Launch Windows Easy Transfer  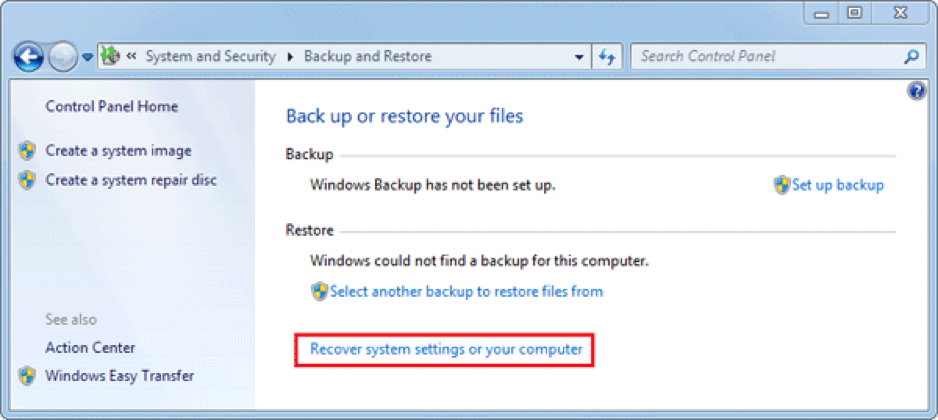pyautogui.click(x=120, y=376)
